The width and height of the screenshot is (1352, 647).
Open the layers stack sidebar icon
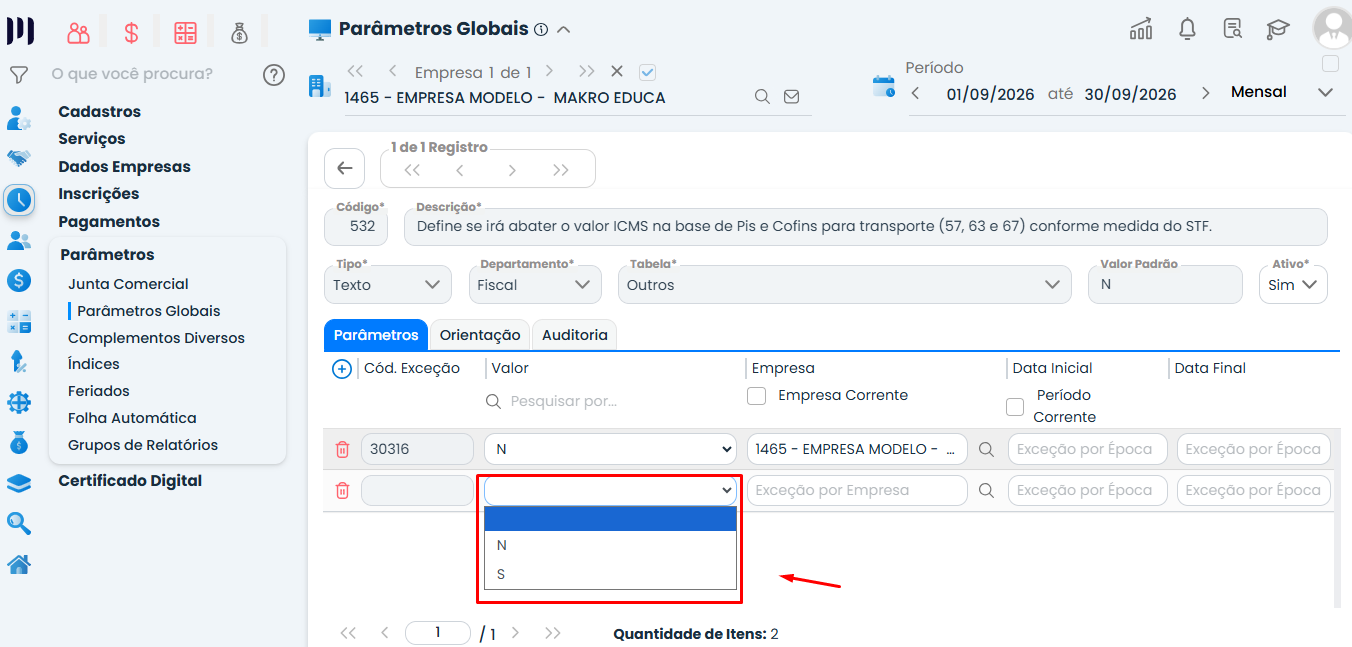19,483
